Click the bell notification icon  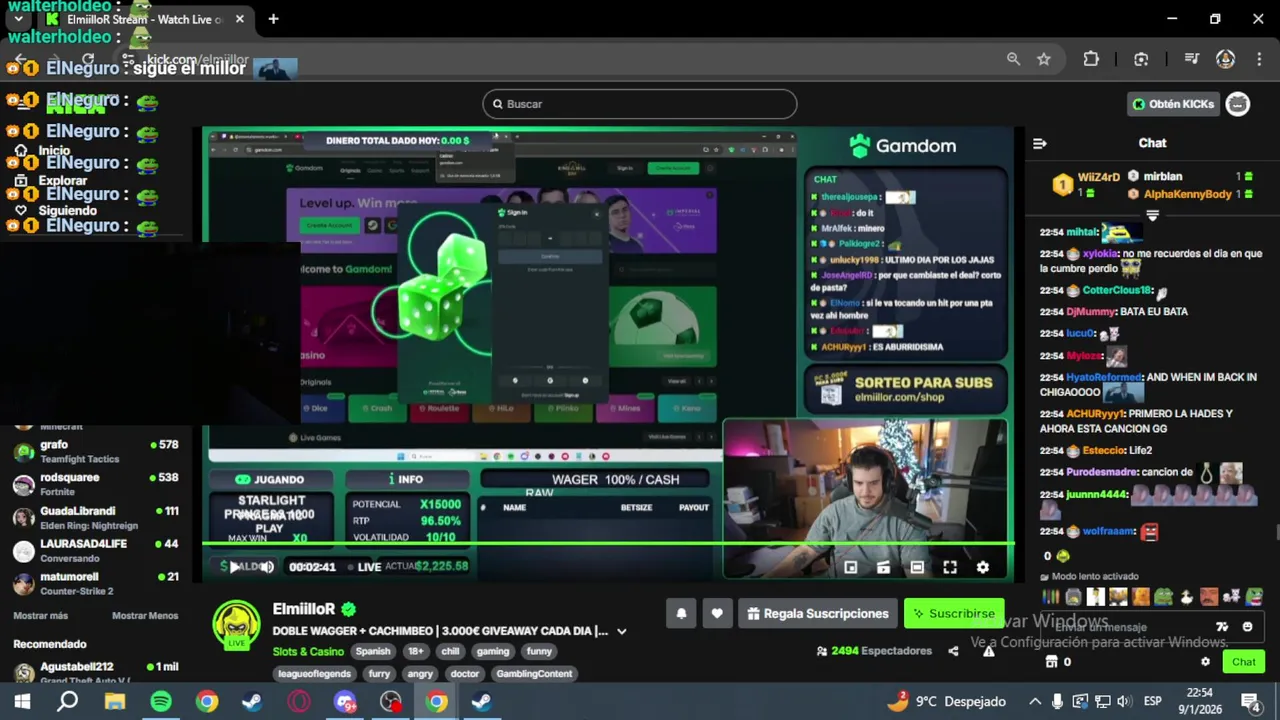681,614
